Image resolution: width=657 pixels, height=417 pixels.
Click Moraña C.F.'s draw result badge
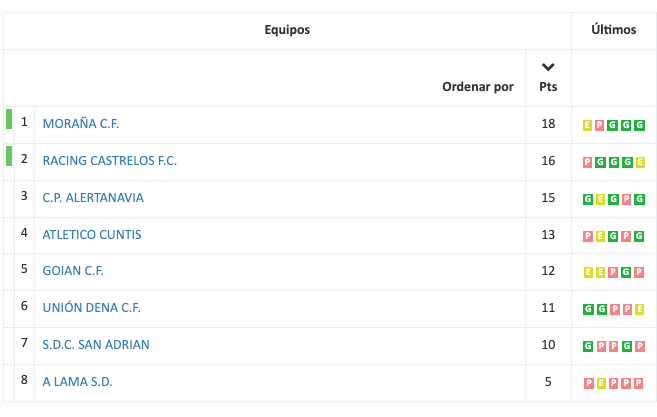click(x=587, y=125)
